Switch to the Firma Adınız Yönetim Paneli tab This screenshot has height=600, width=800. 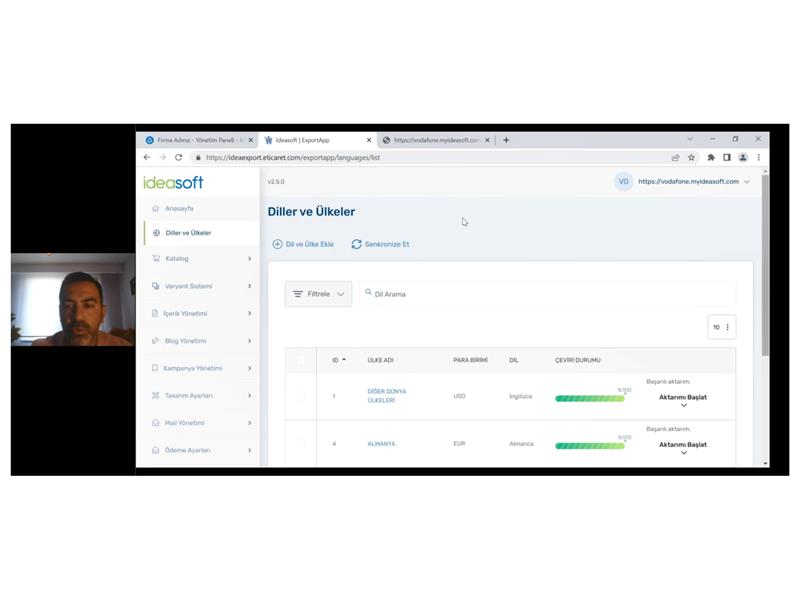(x=198, y=140)
